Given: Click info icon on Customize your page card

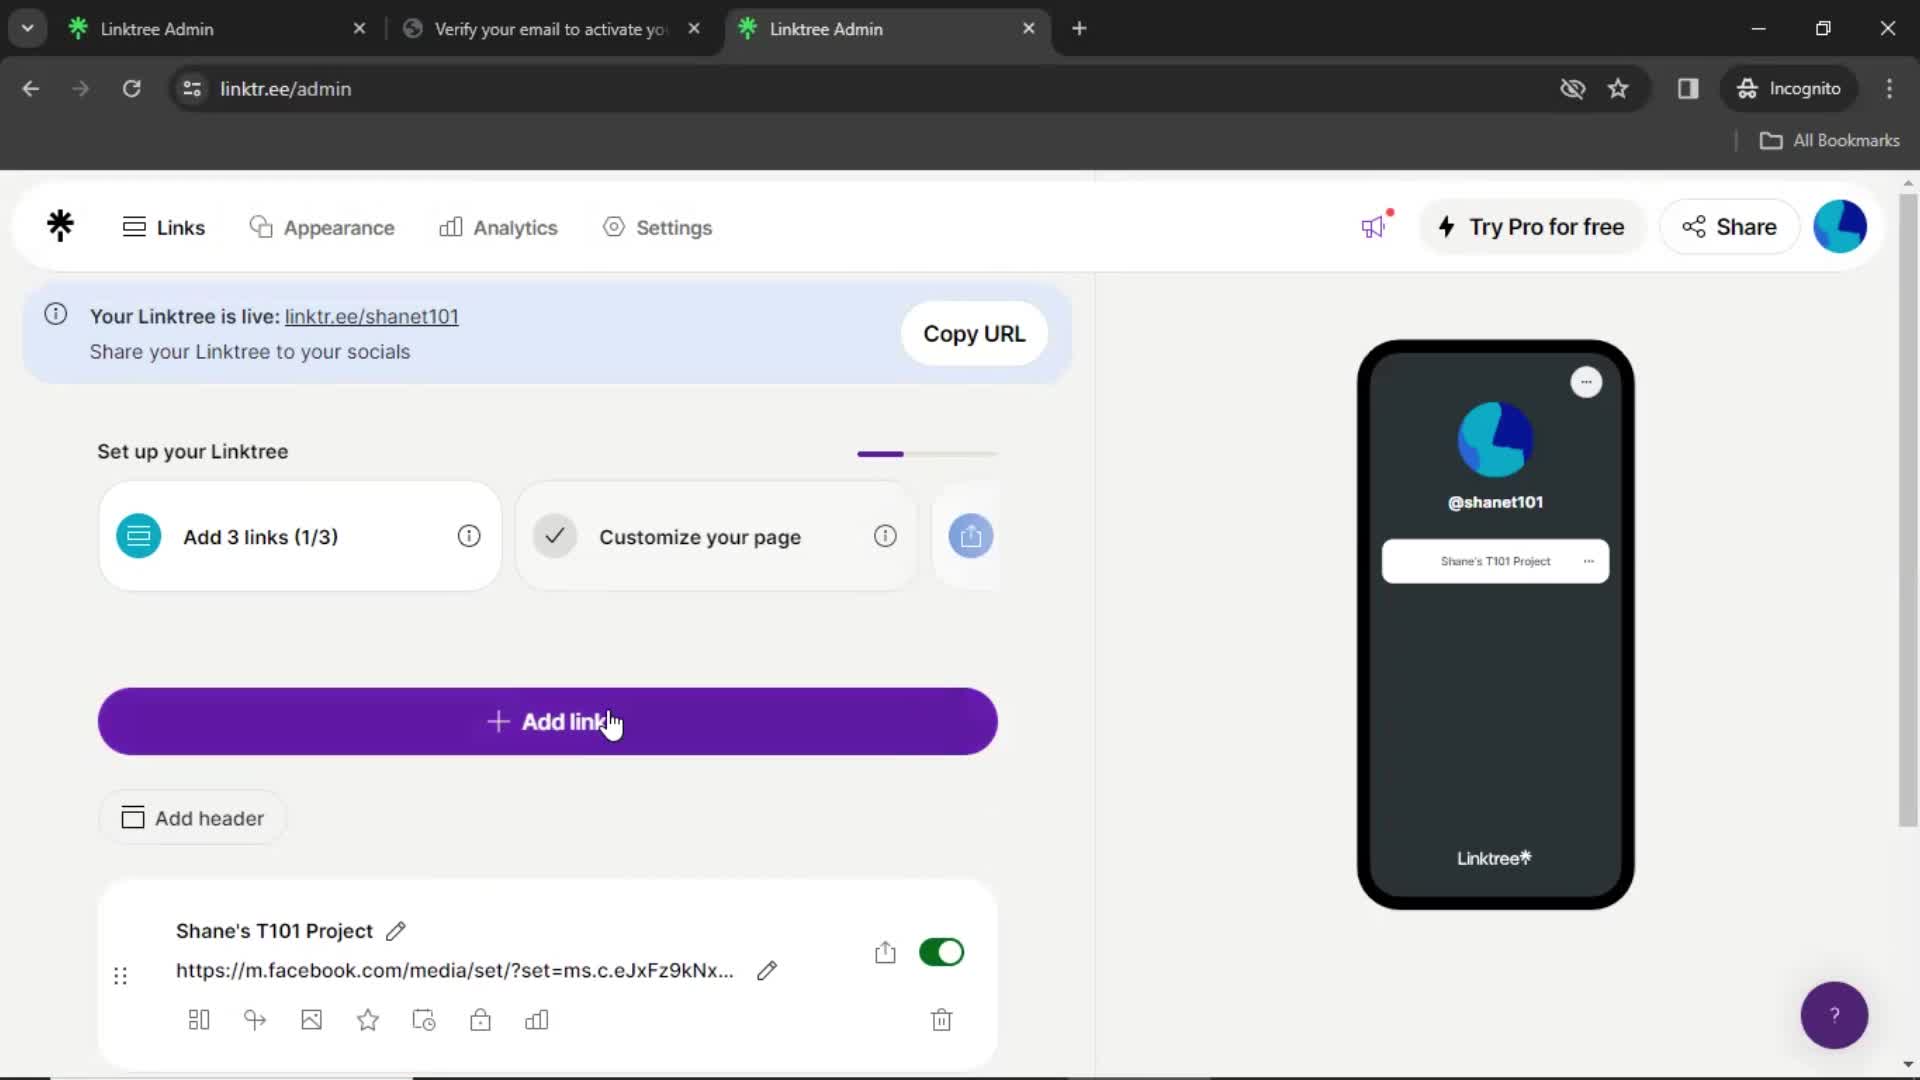Looking at the screenshot, I should point(885,536).
